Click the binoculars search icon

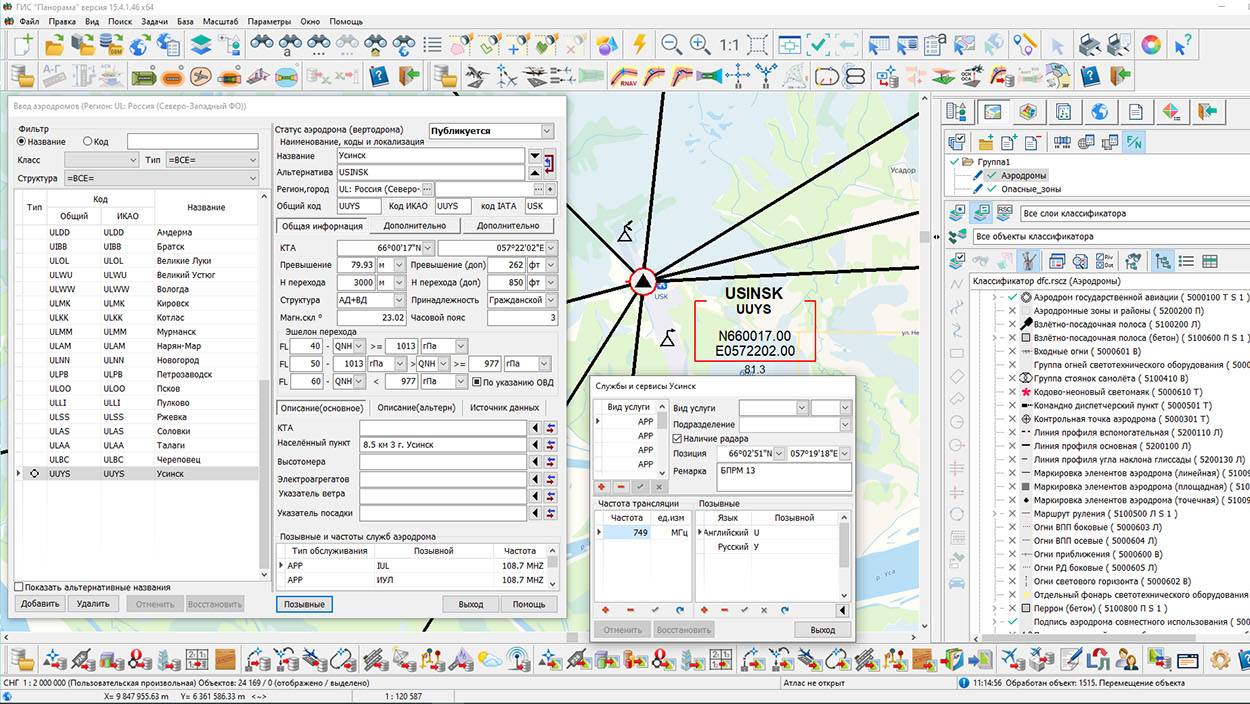tap(262, 44)
